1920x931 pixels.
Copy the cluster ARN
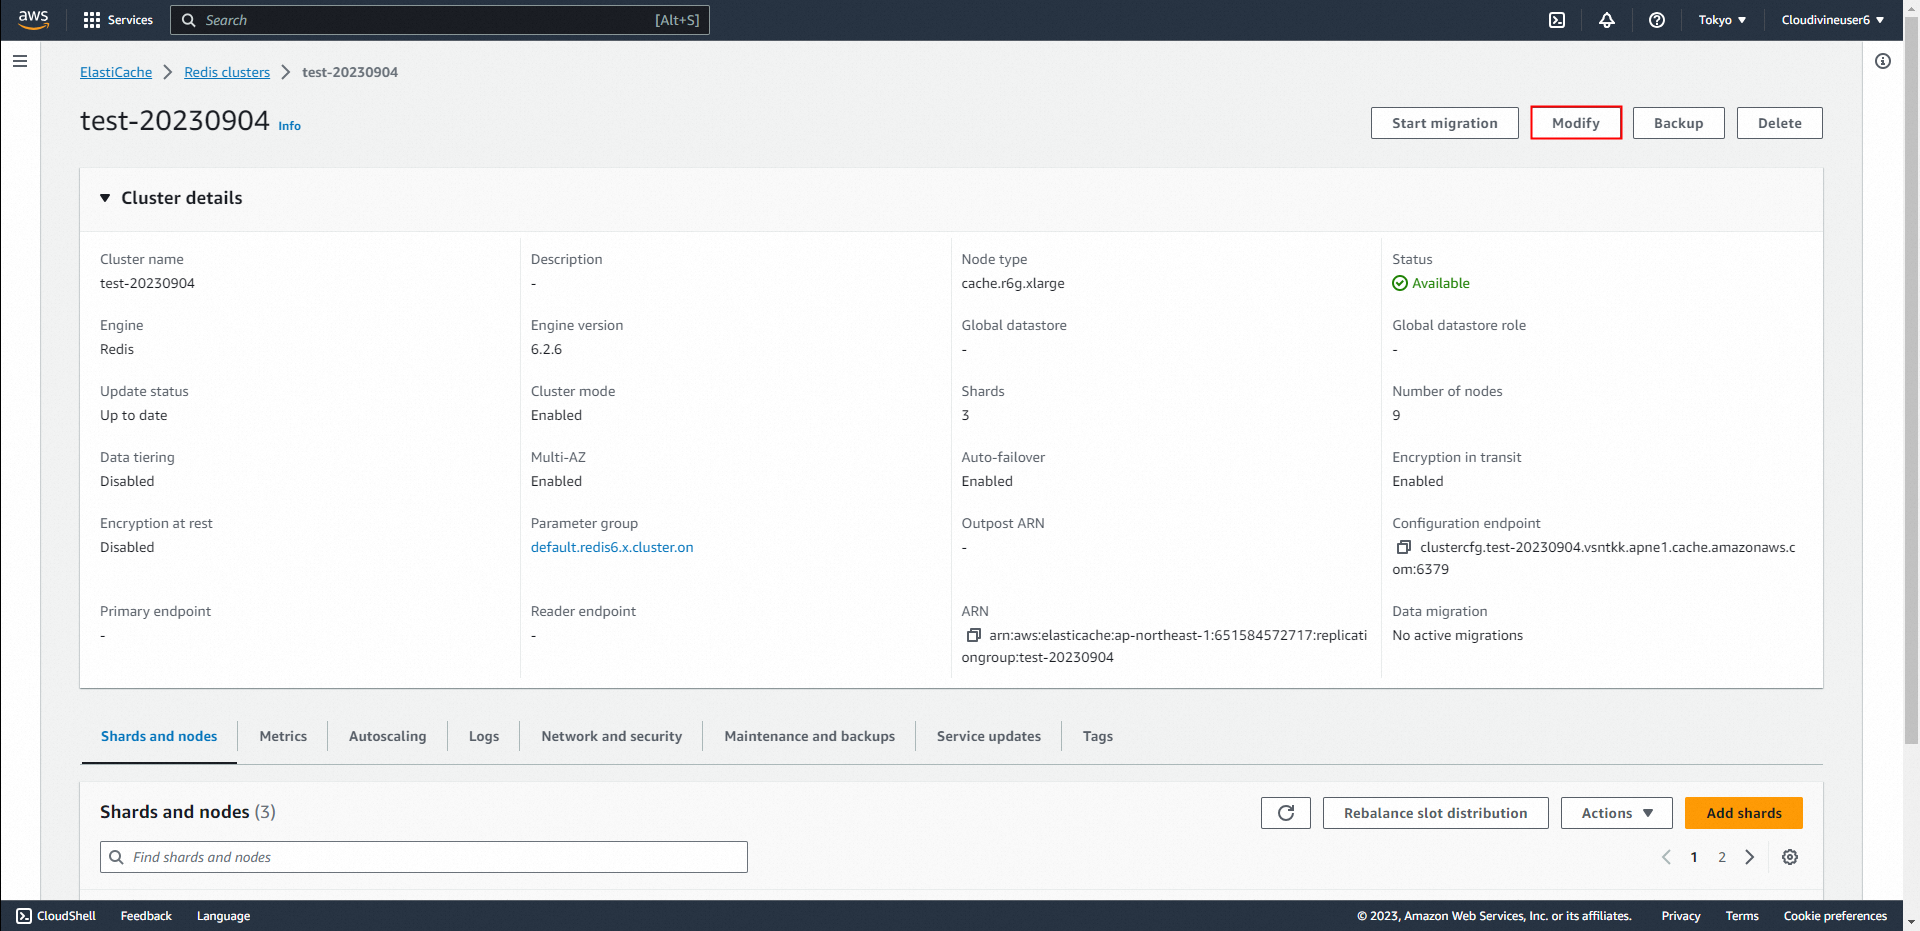pos(973,635)
